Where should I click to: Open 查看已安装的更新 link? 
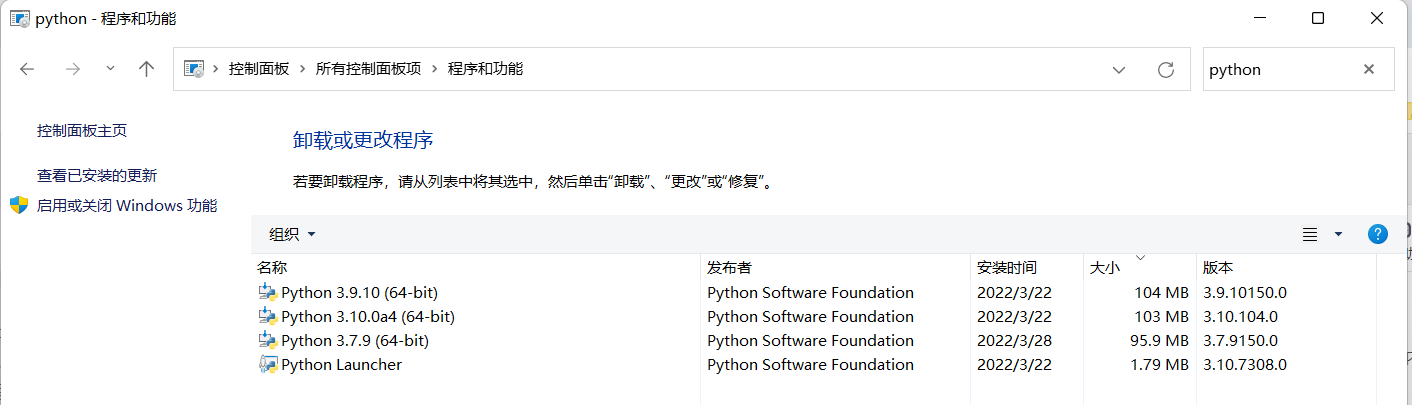coord(97,176)
